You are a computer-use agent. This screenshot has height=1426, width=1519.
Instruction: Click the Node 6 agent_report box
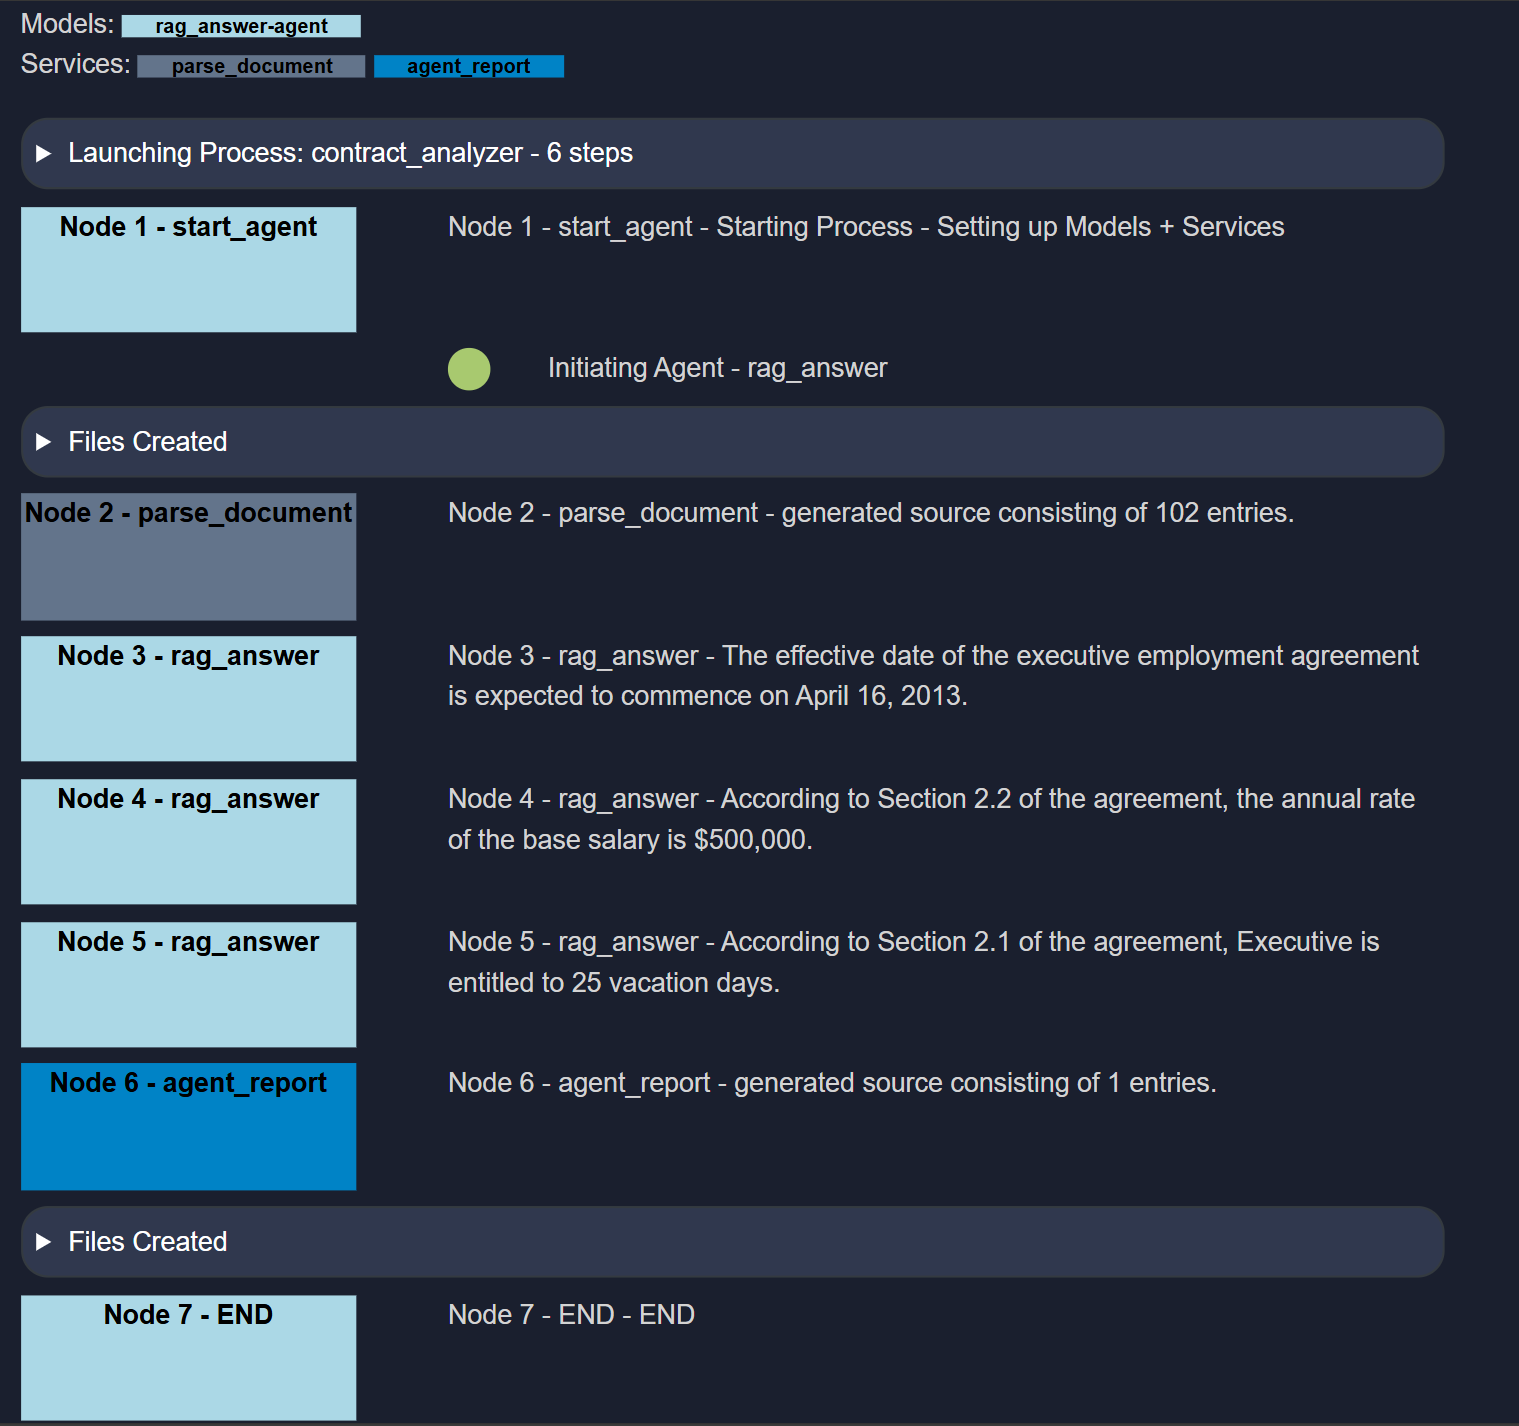[188, 1126]
